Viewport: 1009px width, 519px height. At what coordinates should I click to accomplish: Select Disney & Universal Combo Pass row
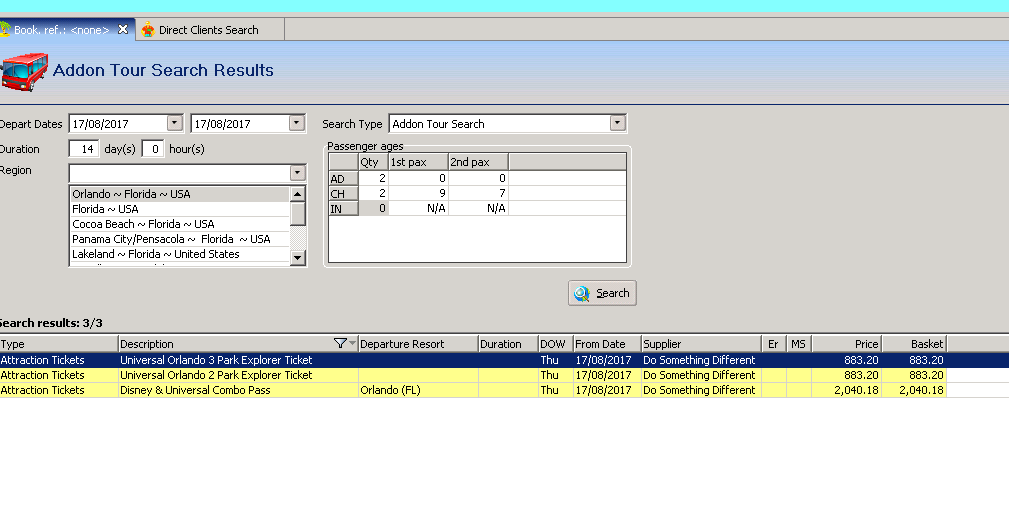click(x=473, y=390)
